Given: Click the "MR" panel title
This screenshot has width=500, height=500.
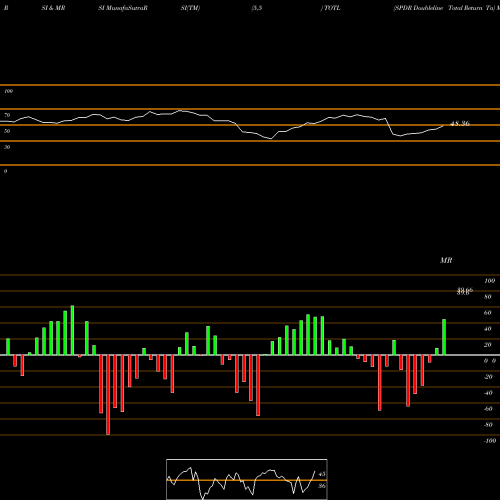Looking at the screenshot, I should coord(446,260).
